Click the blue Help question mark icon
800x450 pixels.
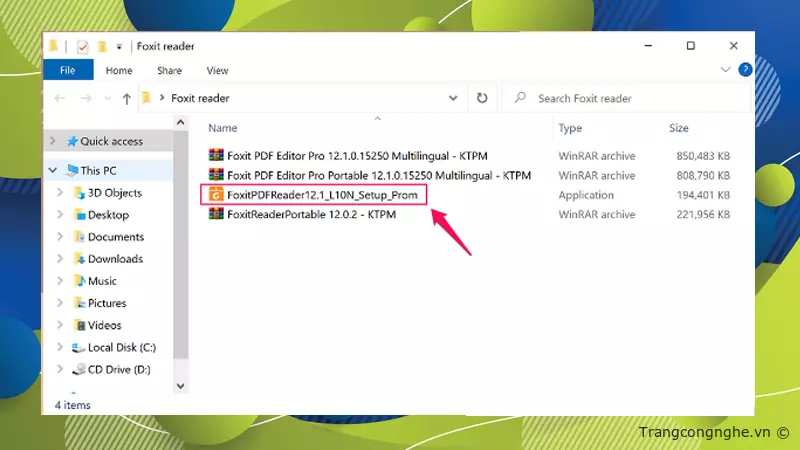pyautogui.click(x=744, y=70)
